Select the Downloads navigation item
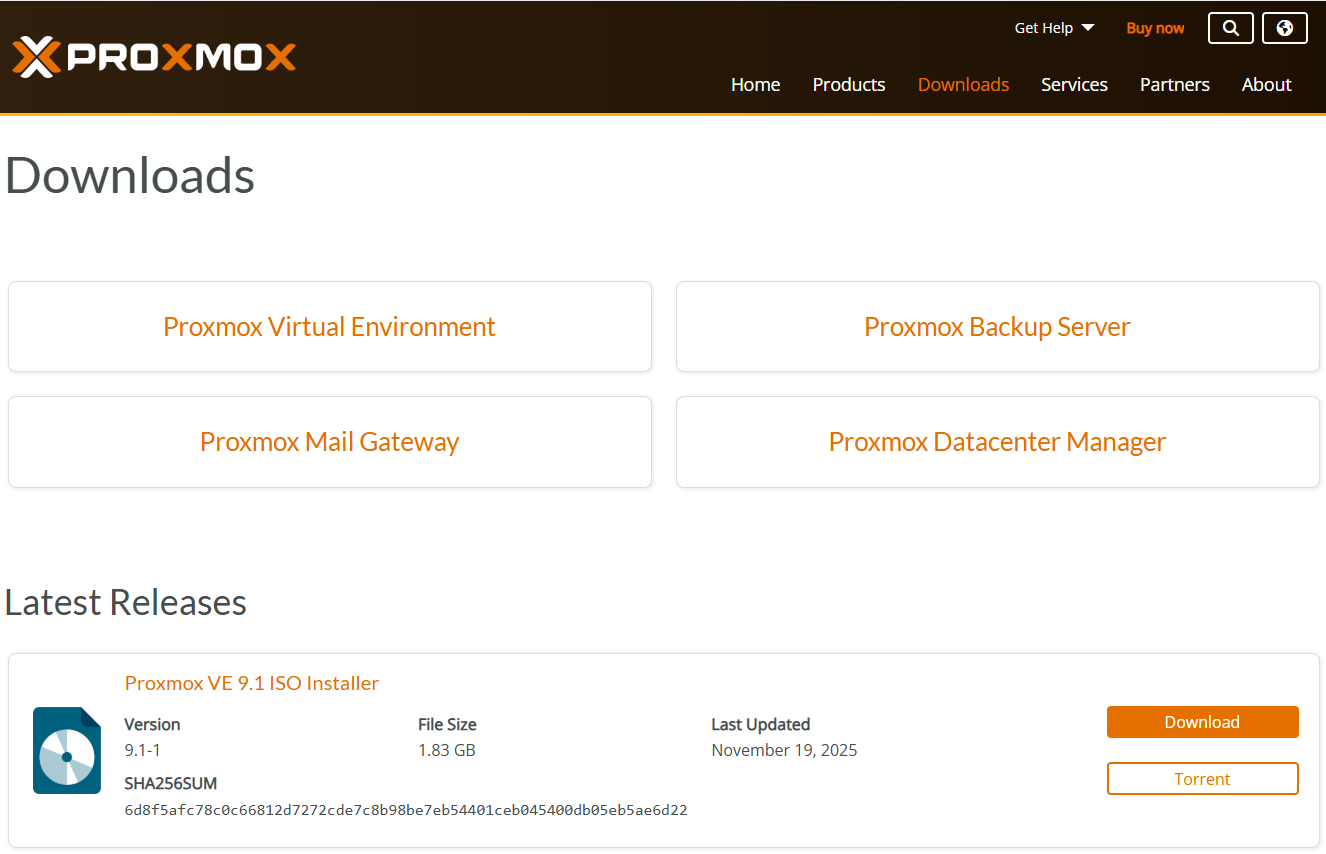1326x854 pixels. pyautogui.click(x=963, y=85)
